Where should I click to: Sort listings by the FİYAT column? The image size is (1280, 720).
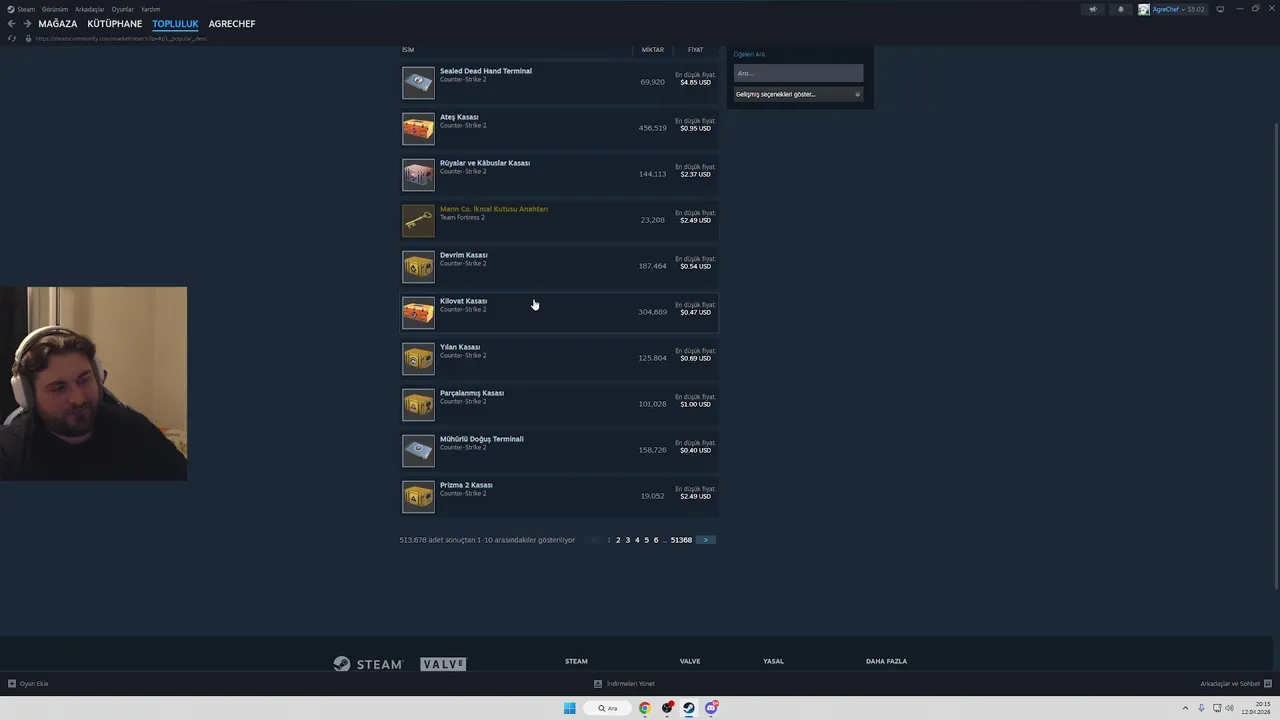click(695, 49)
